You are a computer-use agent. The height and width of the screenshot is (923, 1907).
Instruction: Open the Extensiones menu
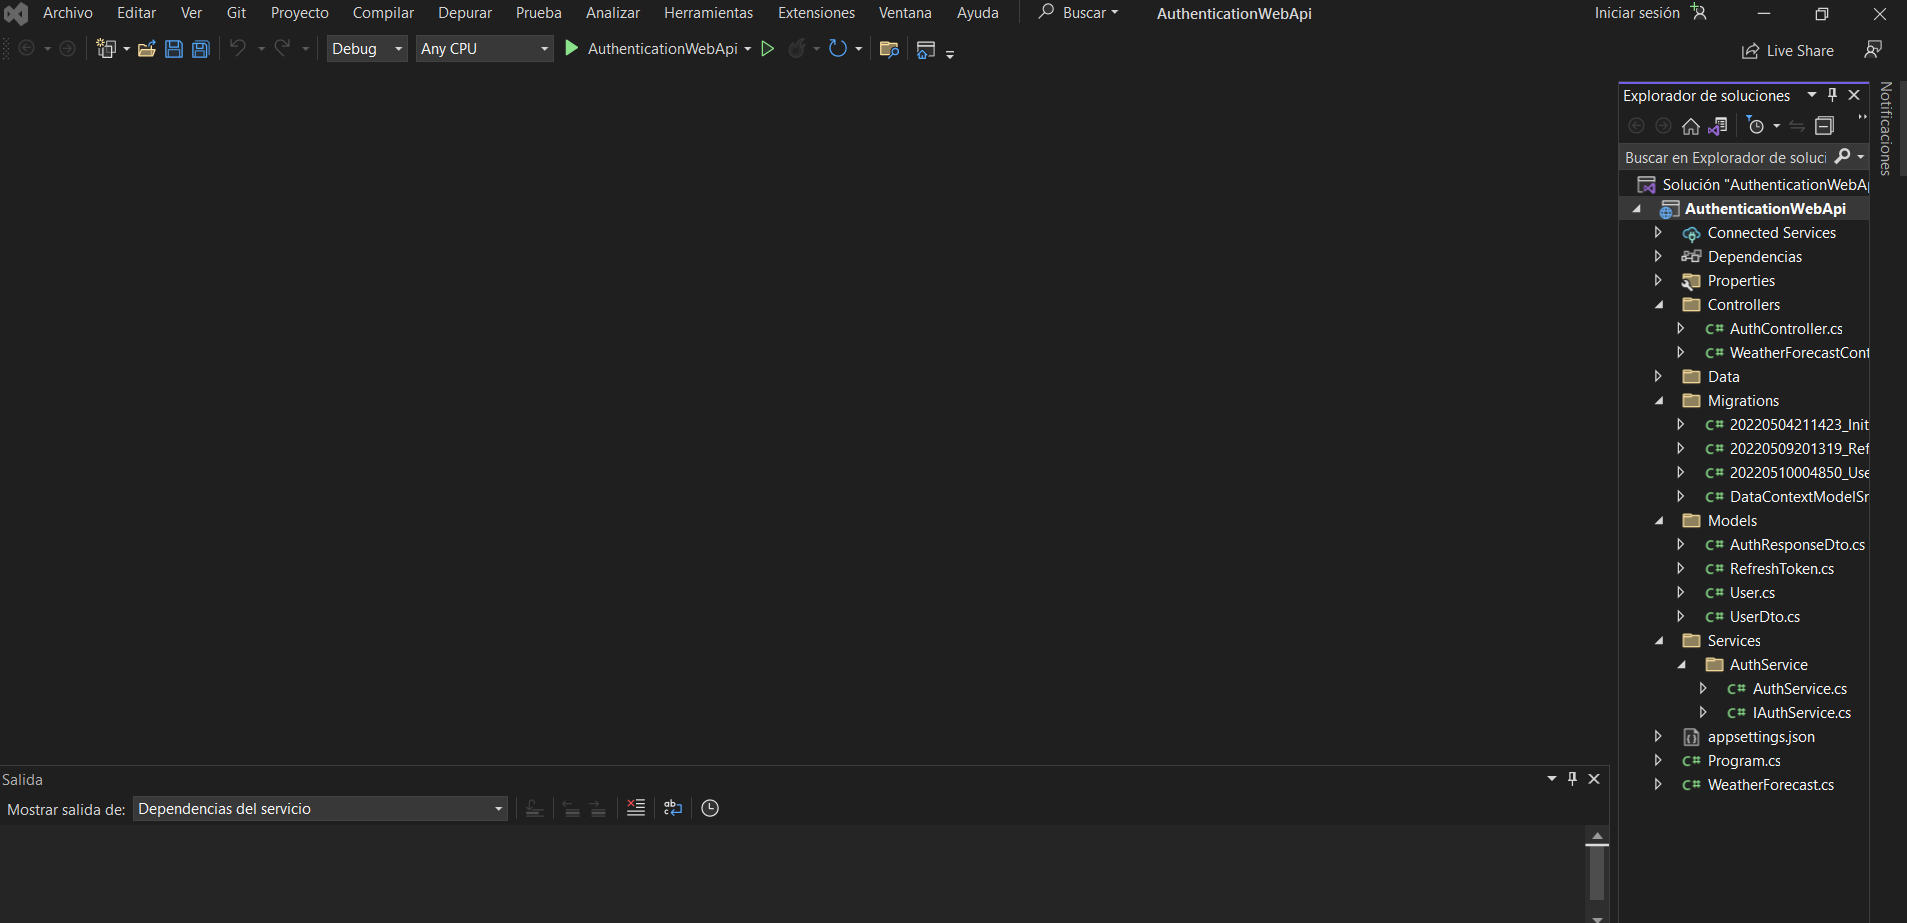(x=816, y=13)
